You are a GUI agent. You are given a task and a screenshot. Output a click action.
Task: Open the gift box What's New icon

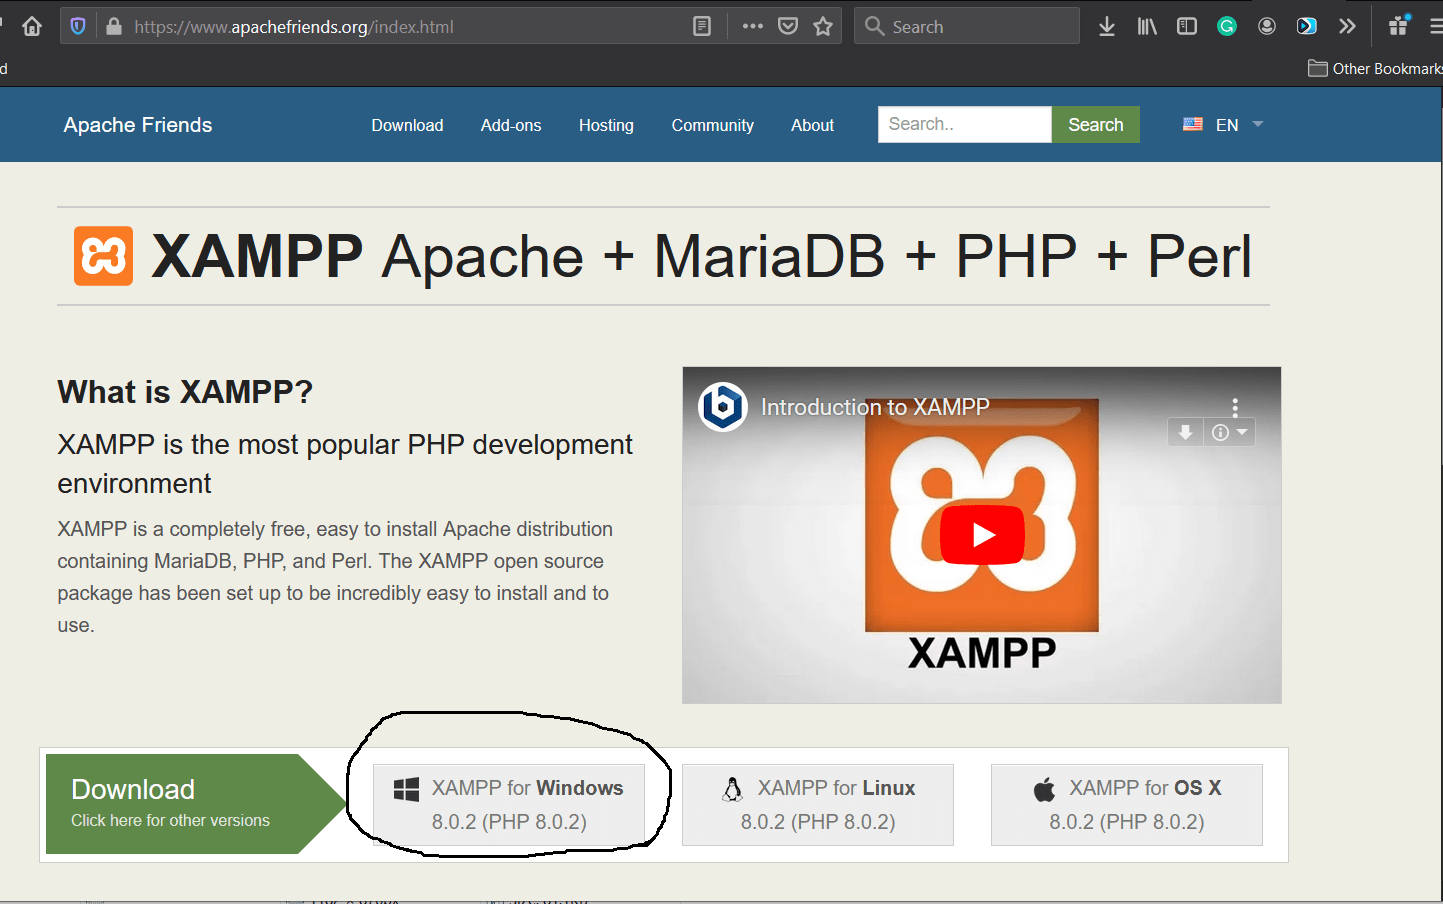tap(1399, 25)
